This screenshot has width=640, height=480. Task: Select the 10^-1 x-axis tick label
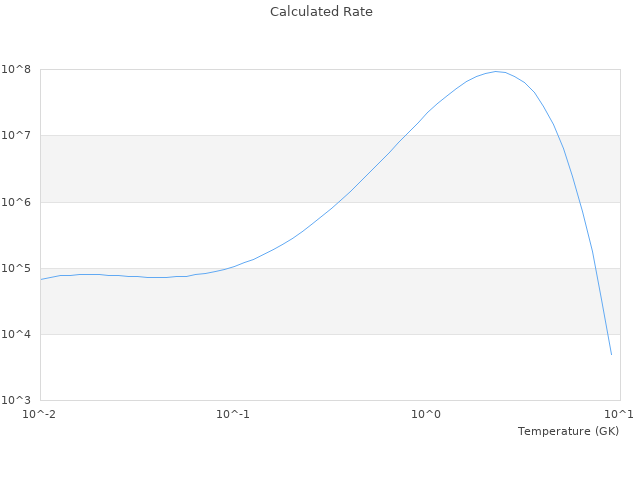[x=233, y=414]
